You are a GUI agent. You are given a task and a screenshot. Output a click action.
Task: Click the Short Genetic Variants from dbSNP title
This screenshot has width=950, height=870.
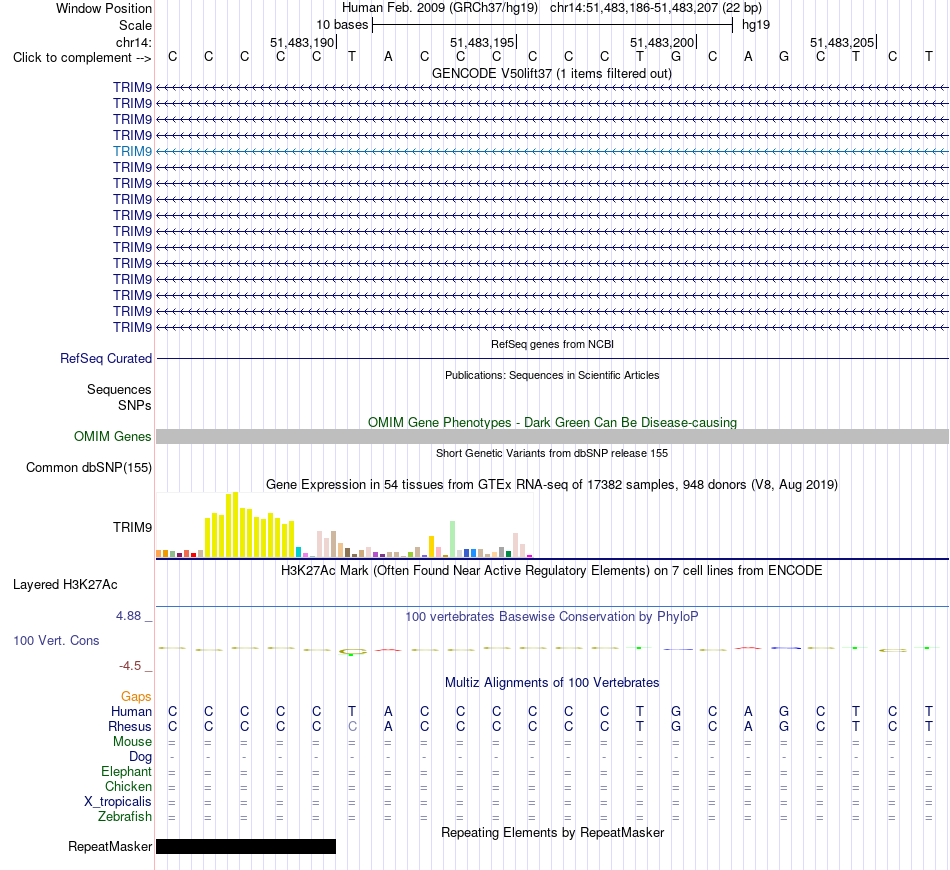click(x=552, y=453)
